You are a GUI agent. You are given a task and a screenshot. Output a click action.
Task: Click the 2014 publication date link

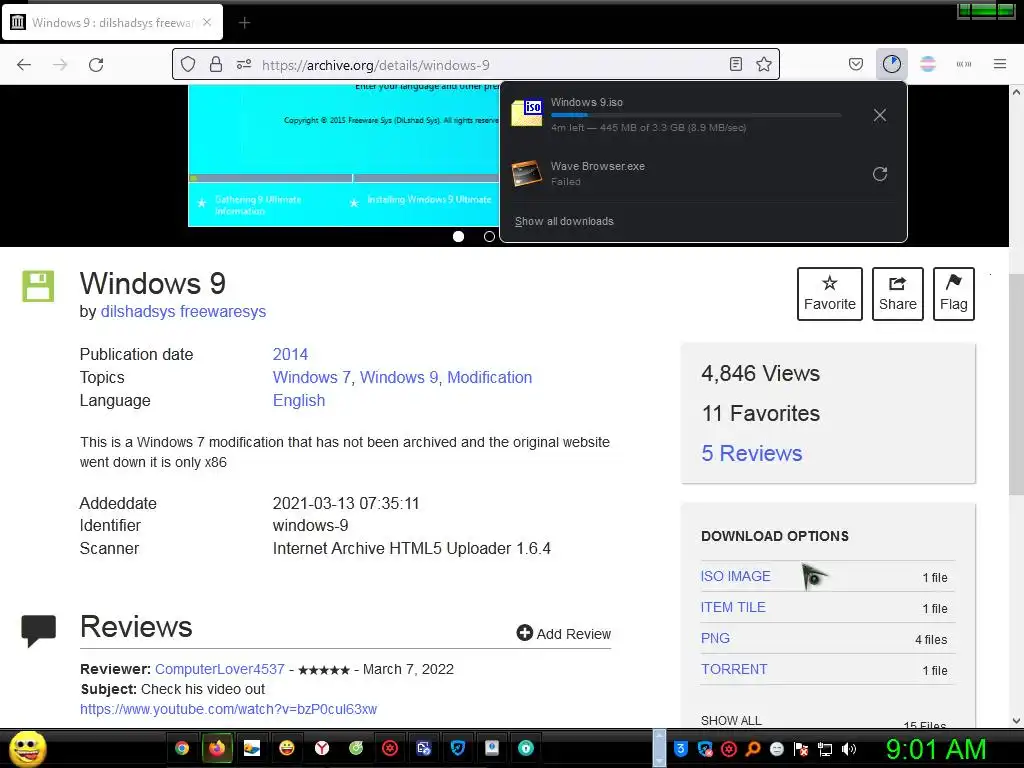click(x=290, y=354)
